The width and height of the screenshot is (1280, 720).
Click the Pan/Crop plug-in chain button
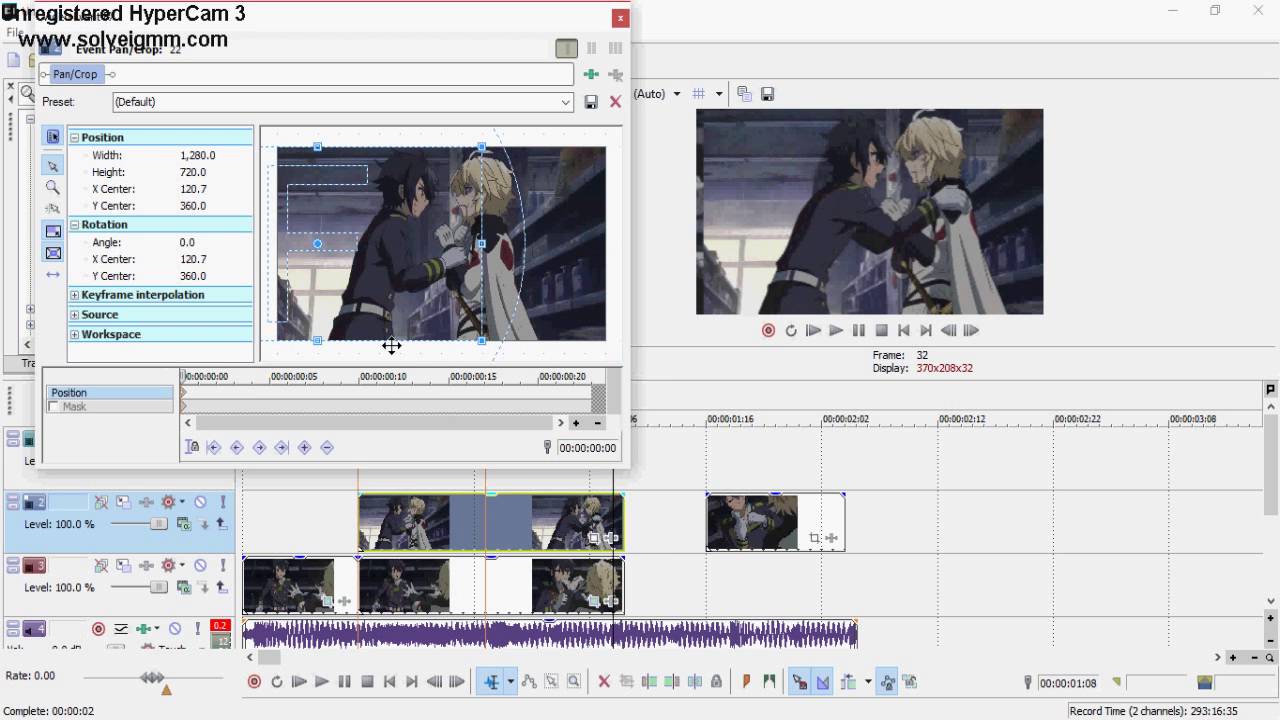click(x=75, y=74)
